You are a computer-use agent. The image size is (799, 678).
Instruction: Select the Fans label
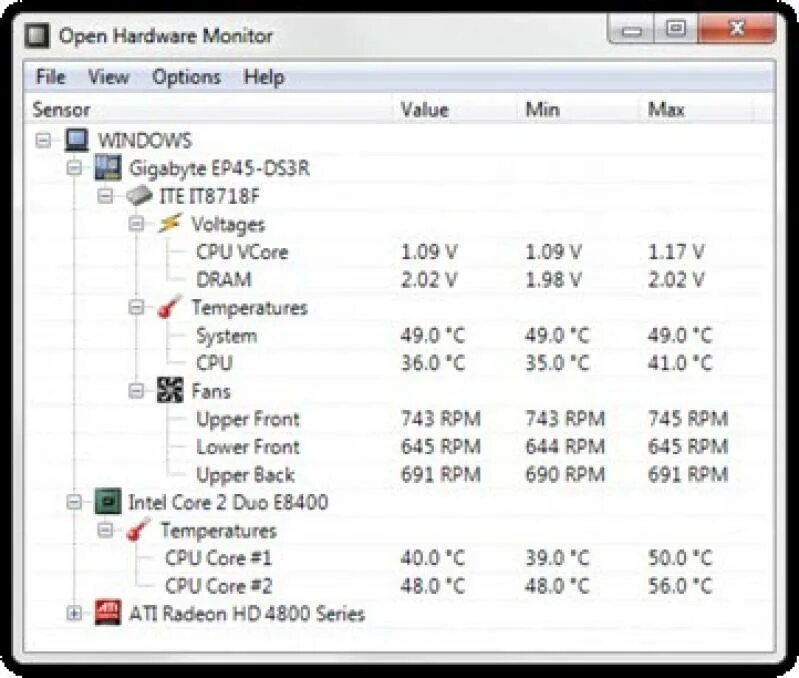[211, 391]
